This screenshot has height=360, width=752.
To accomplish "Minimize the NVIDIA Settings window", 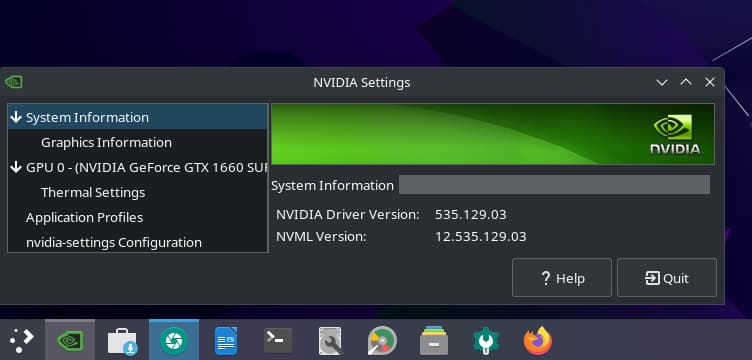I will coord(662,82).
